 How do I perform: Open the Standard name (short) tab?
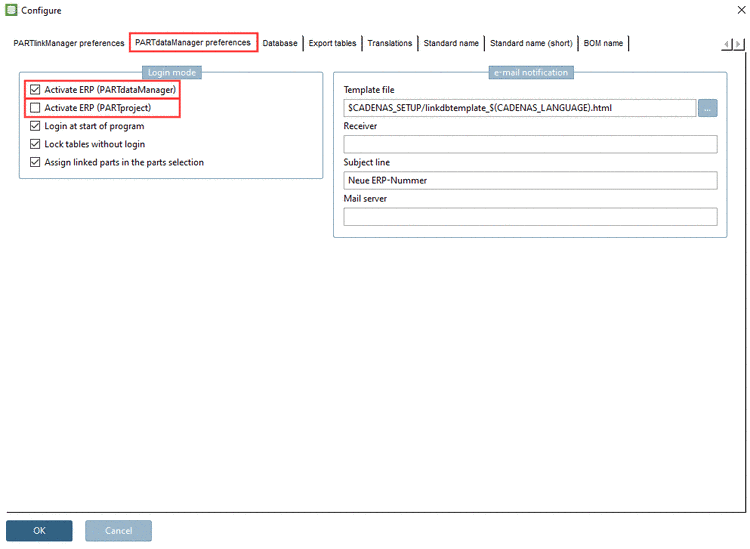pos(531,43)
